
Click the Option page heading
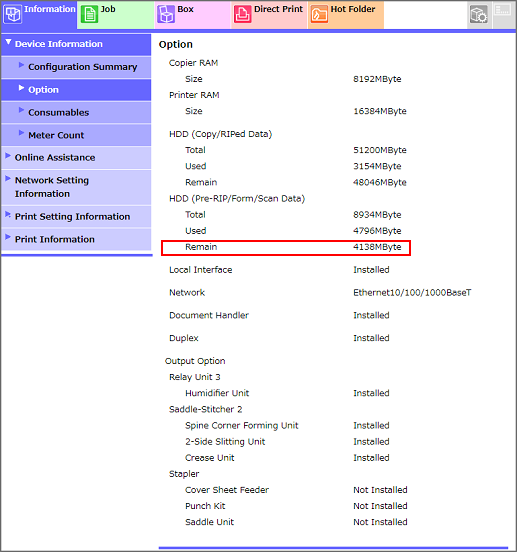coord(176,45)
